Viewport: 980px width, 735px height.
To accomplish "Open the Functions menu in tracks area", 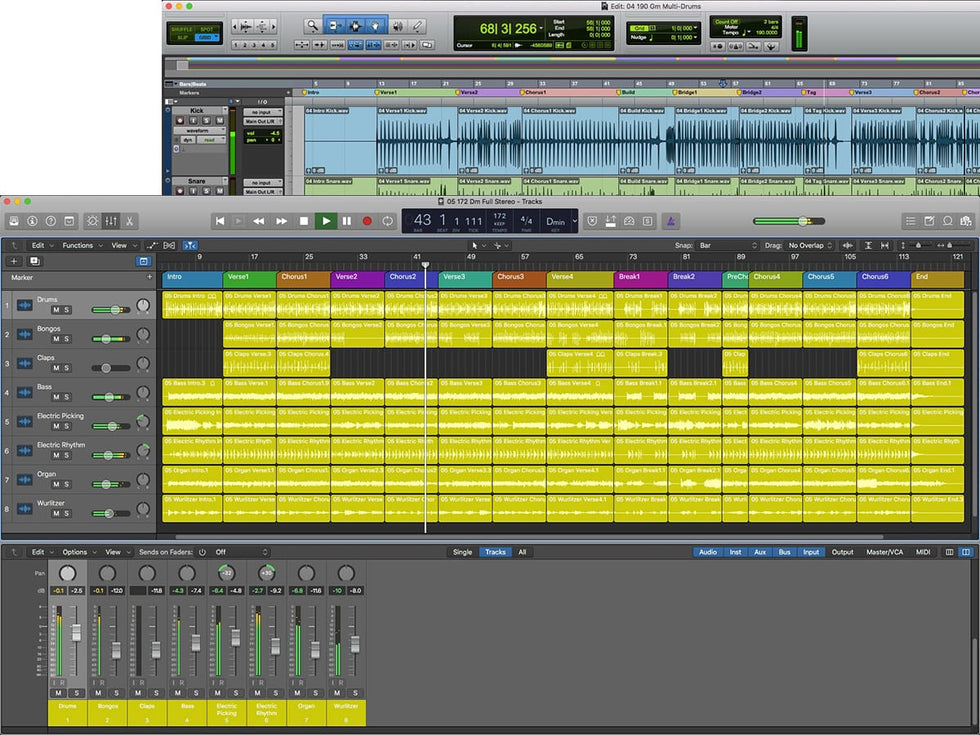I will (80, 245).
